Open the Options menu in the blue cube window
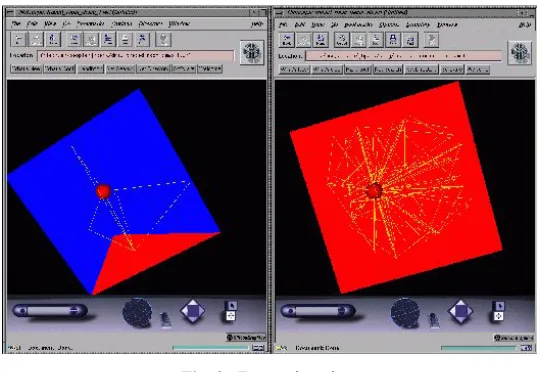 pos(122,24)
